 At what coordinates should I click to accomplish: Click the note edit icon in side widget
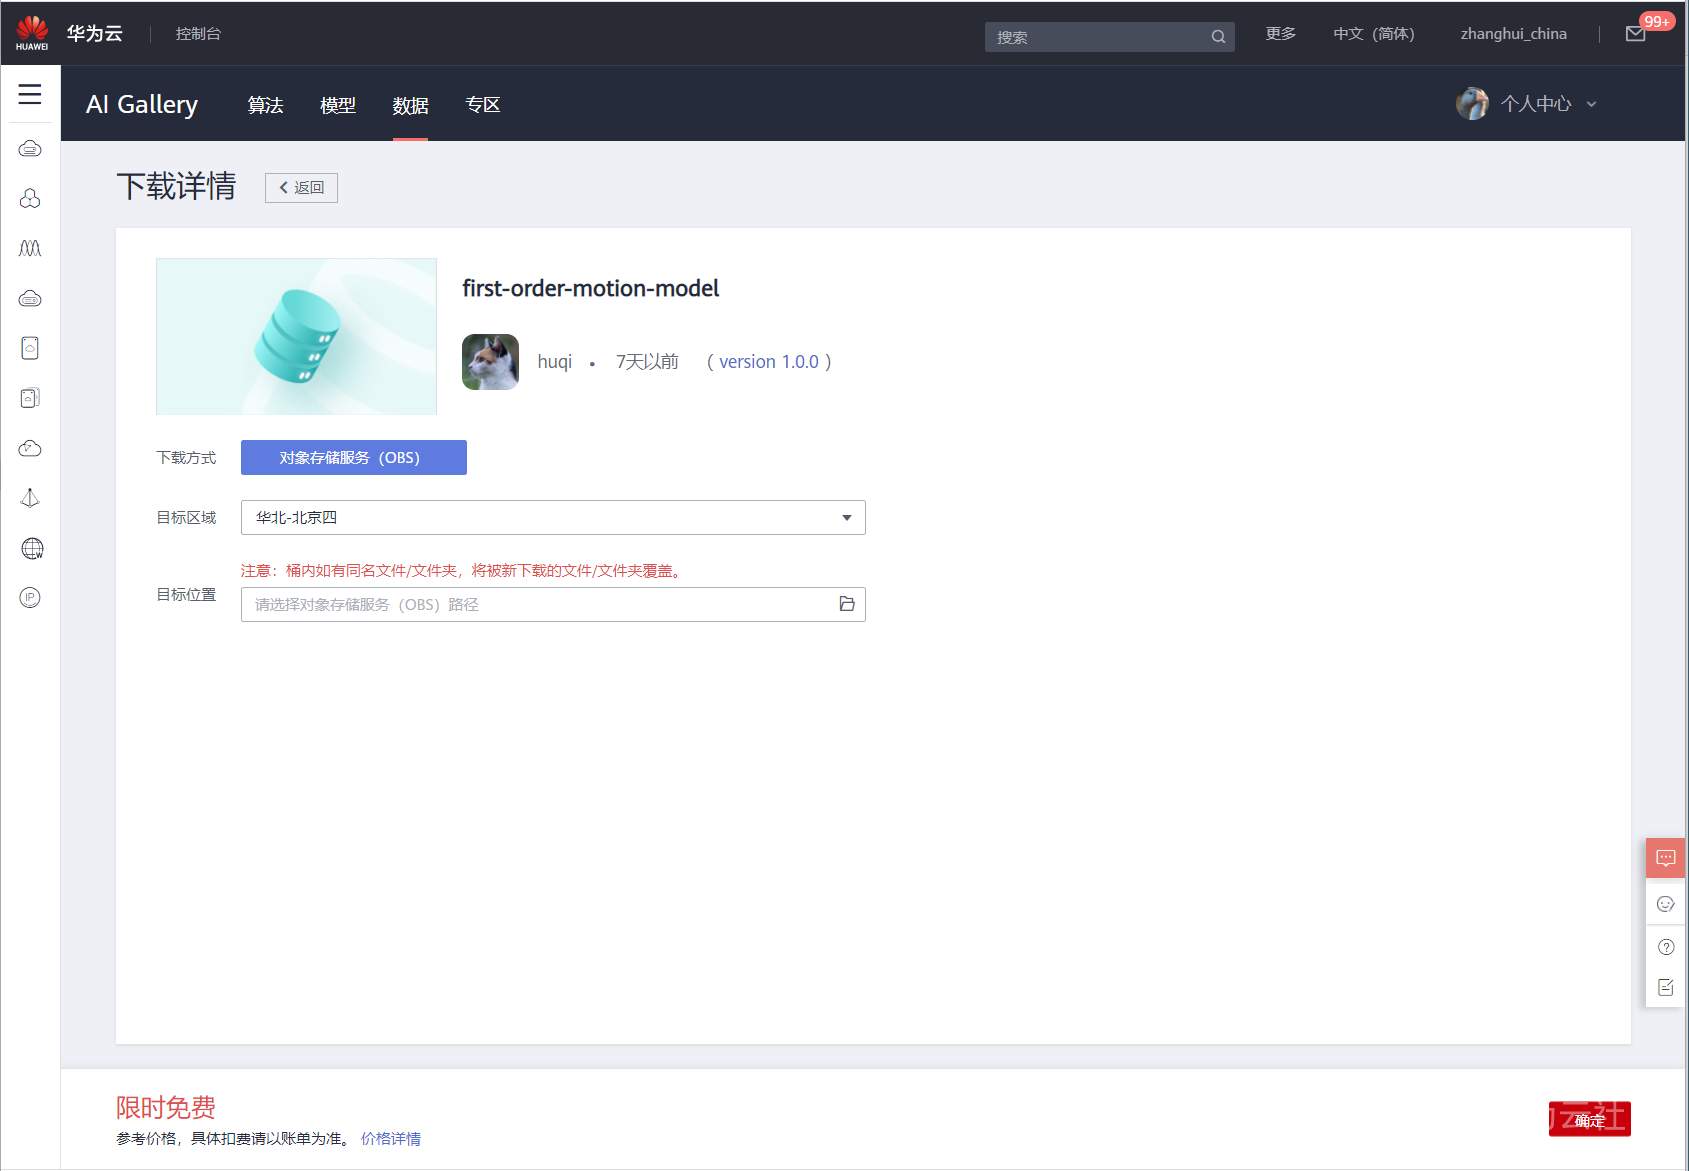(1666, 988)
